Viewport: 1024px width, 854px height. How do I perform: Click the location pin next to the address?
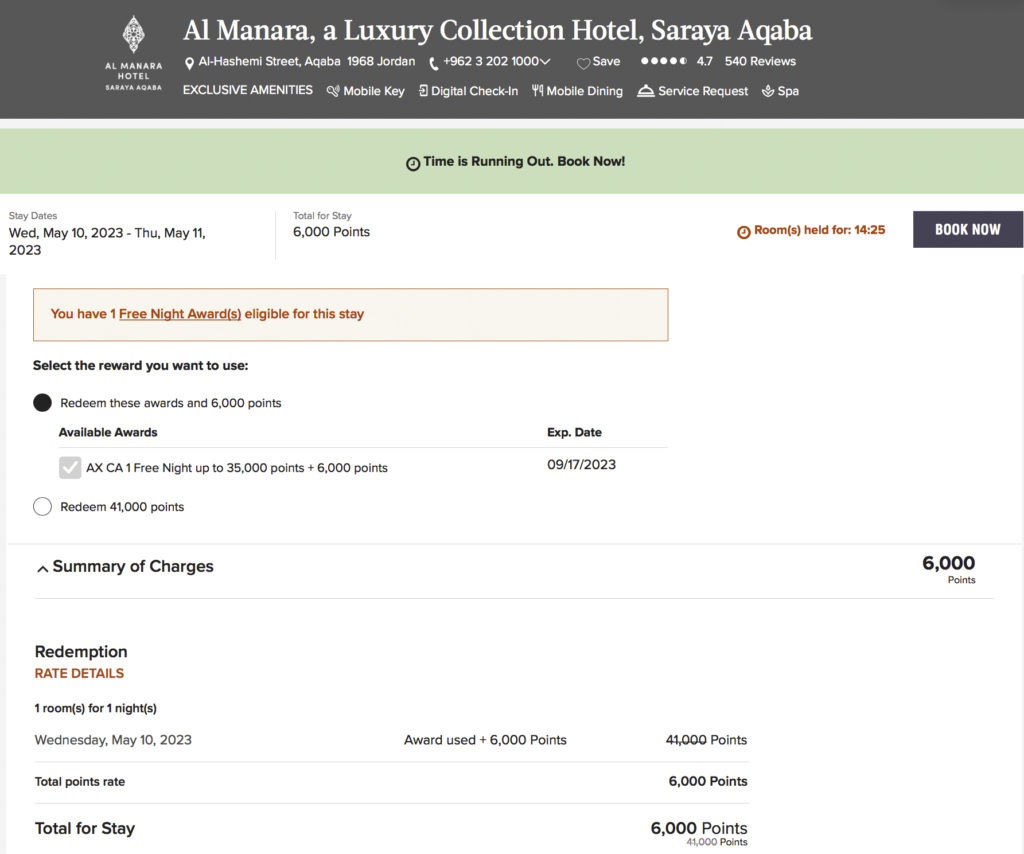pos(189,61)
